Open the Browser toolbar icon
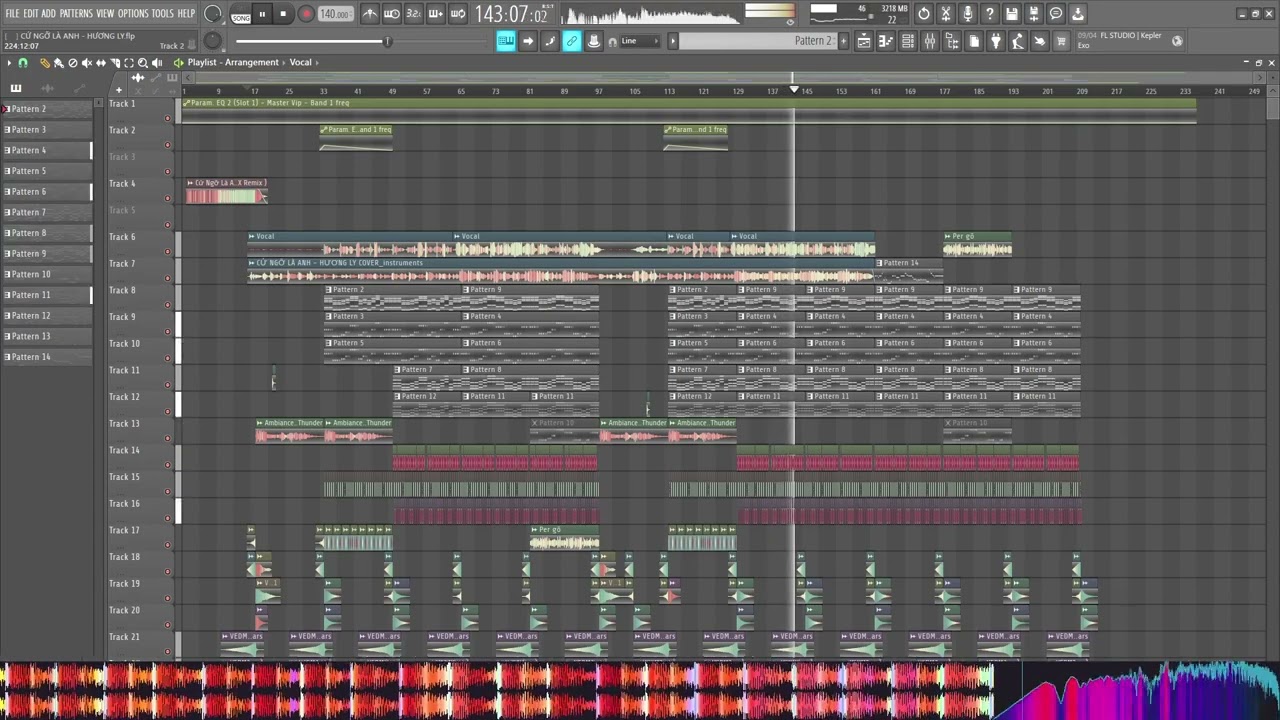 coord(952,41)
